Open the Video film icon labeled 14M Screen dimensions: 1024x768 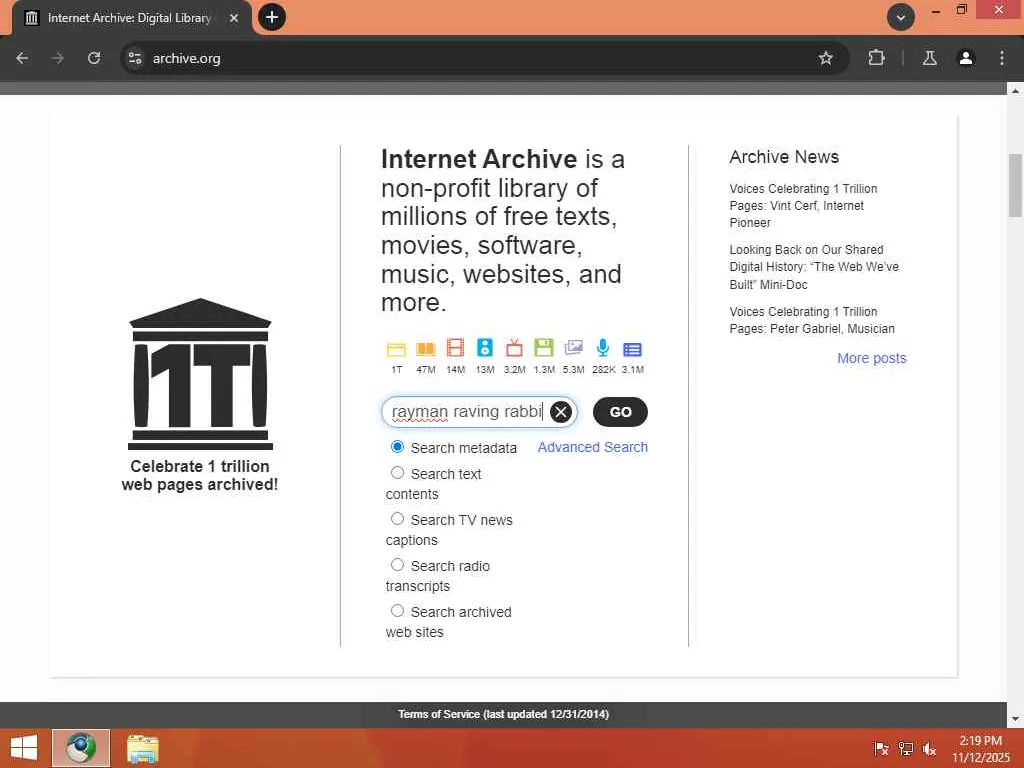pos(455,348)
